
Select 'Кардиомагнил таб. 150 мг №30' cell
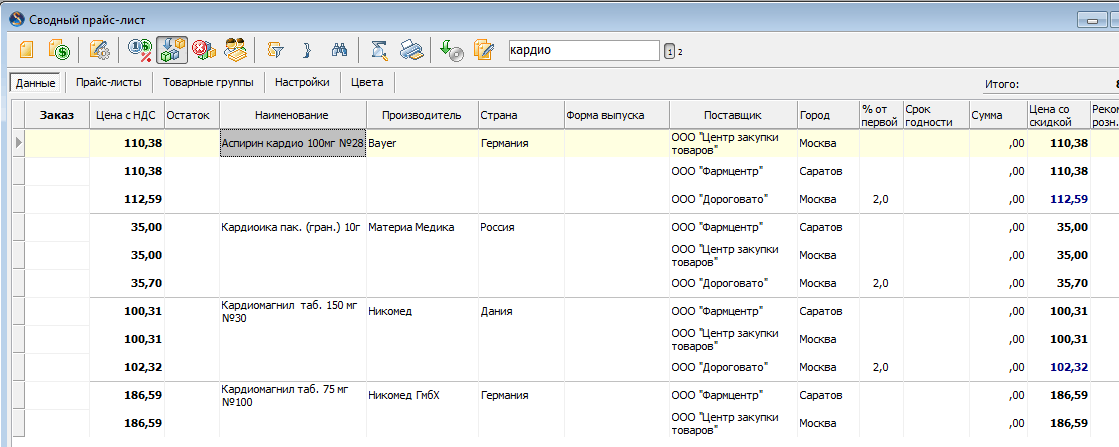pos(293,311)
